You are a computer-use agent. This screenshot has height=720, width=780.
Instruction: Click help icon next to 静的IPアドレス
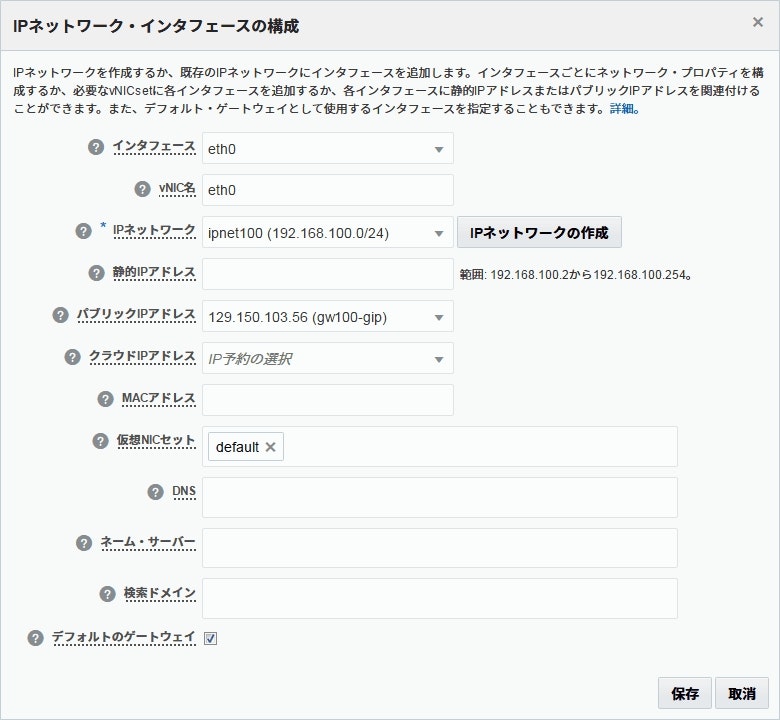point(96,273)
